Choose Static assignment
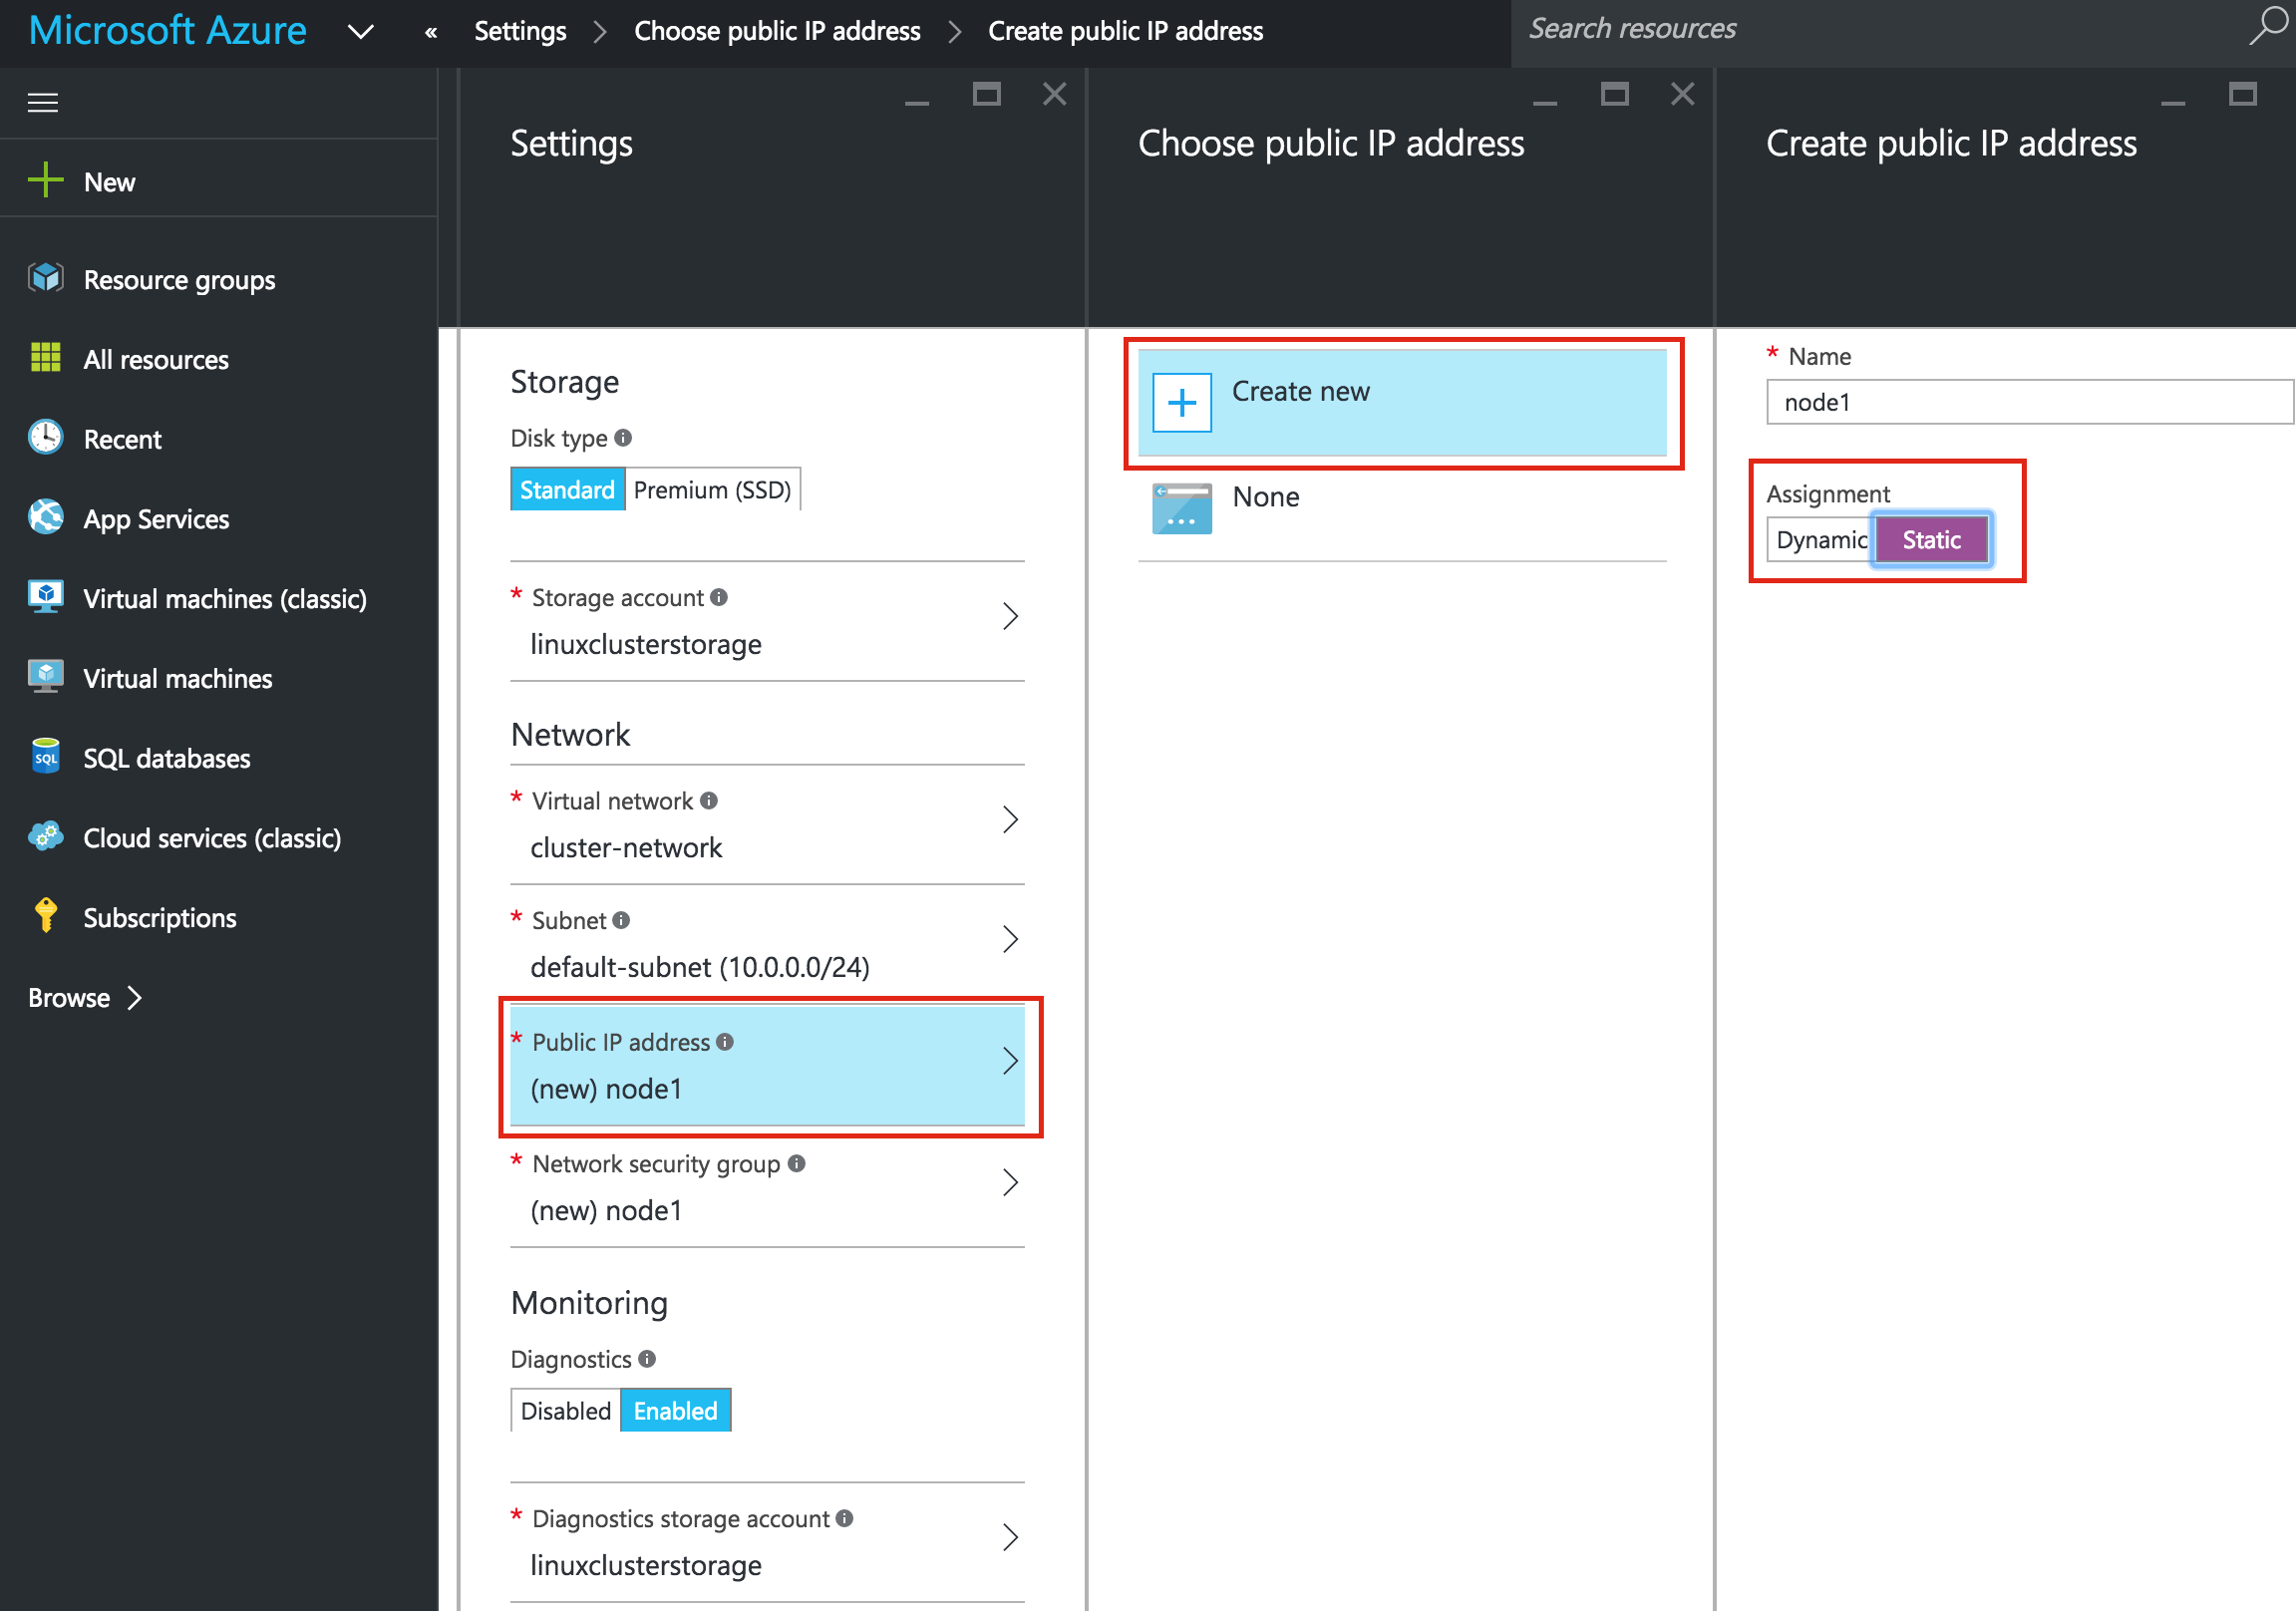This screenshot has width=2296, height=1611. pos(1931,540)
